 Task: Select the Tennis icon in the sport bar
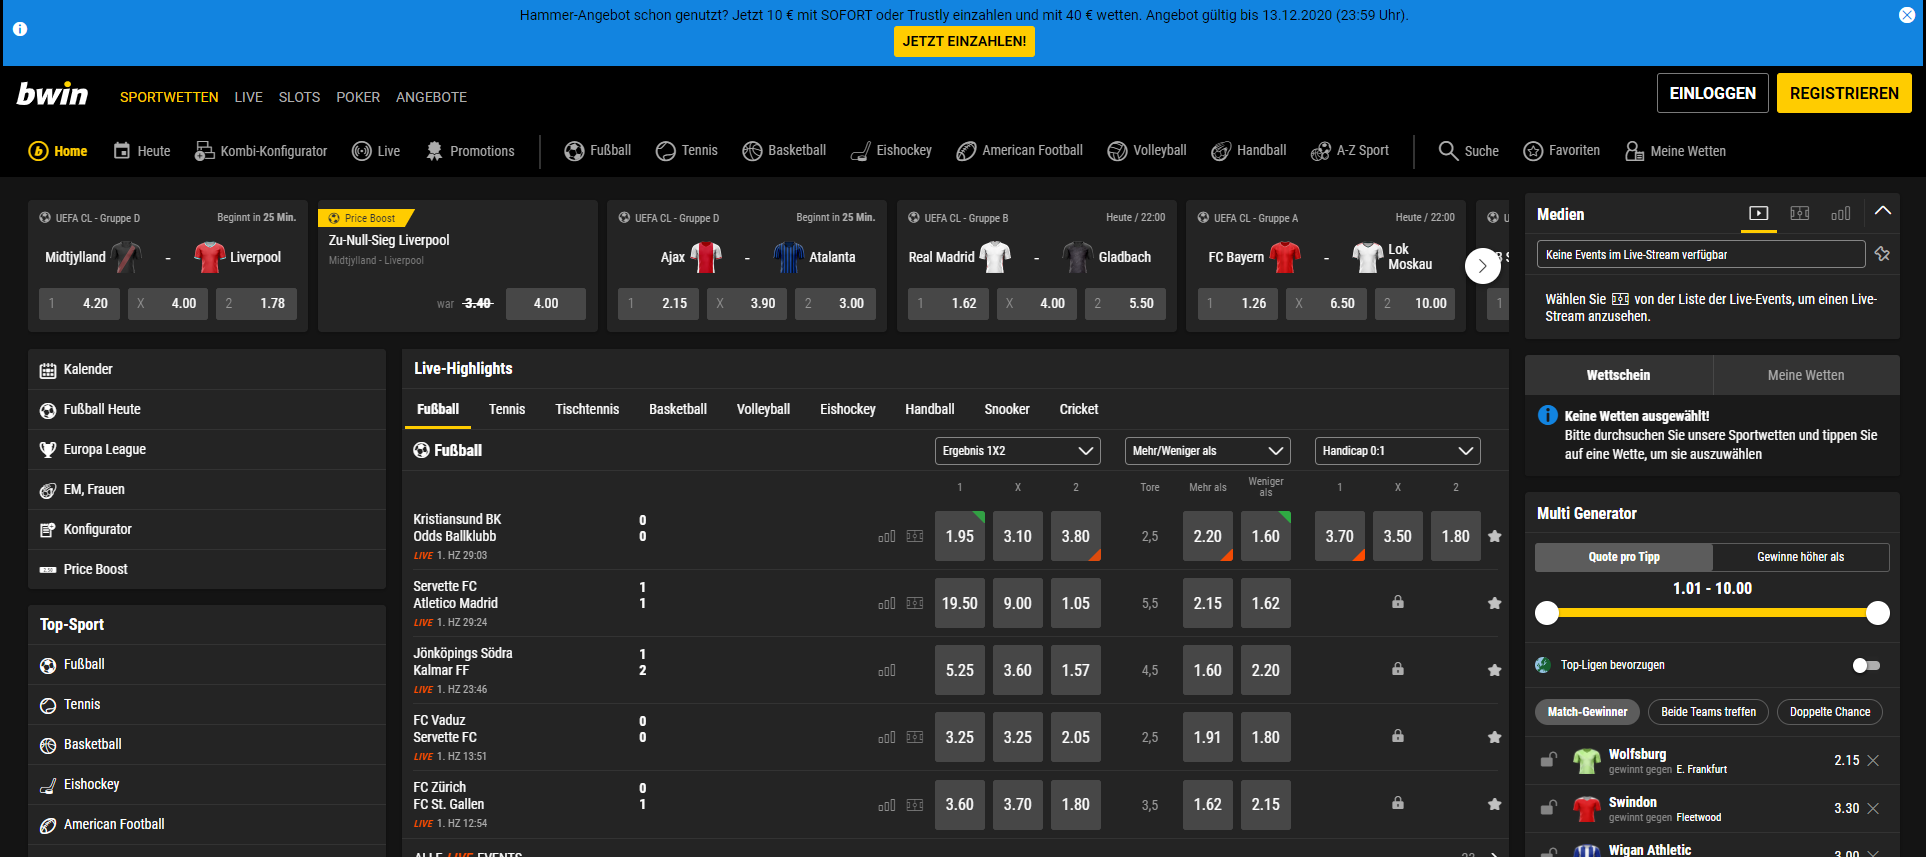click(x=666, y=151)
